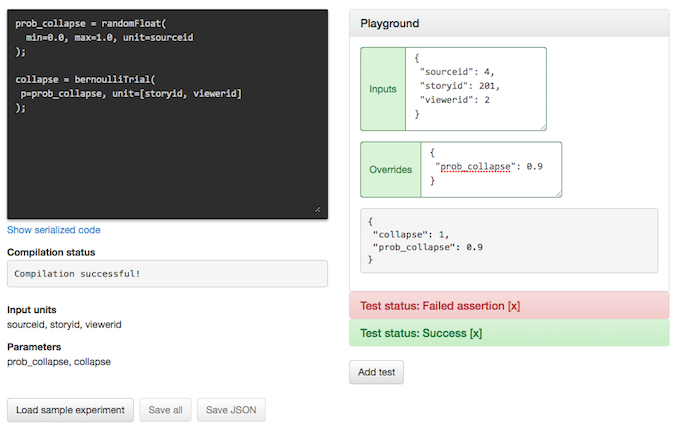
Task: Select the Test status: Success row
Action: [509, 333]
